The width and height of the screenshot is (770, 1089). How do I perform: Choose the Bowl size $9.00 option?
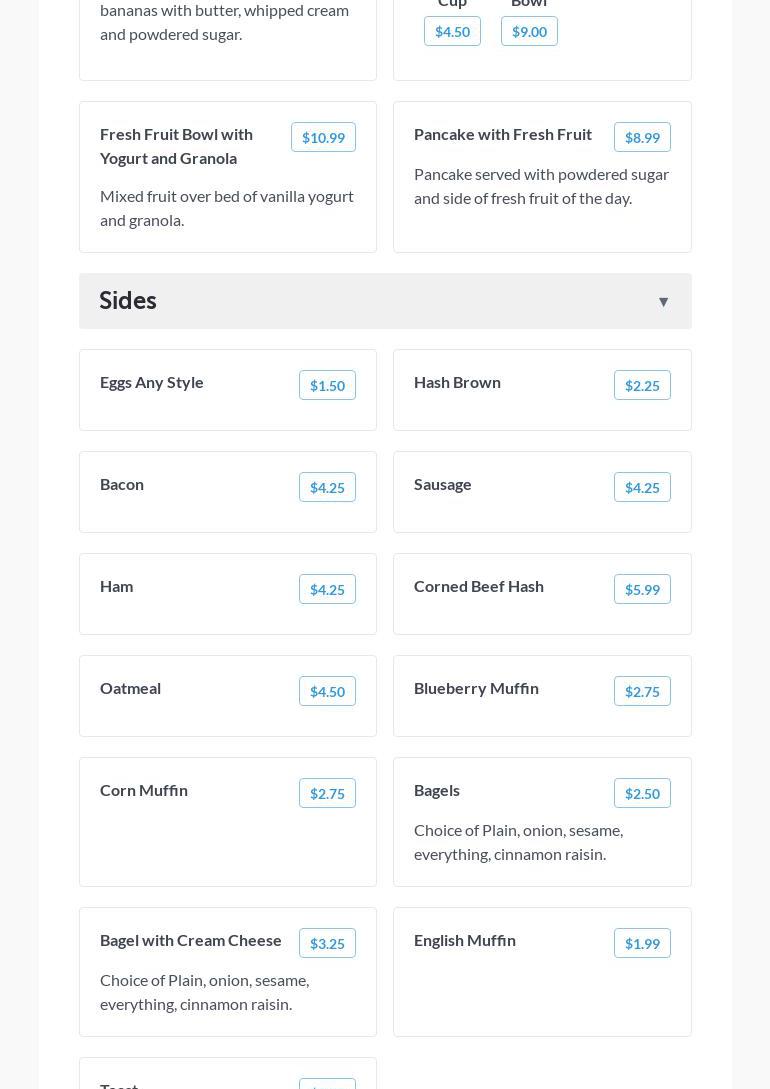coord(529,32)
